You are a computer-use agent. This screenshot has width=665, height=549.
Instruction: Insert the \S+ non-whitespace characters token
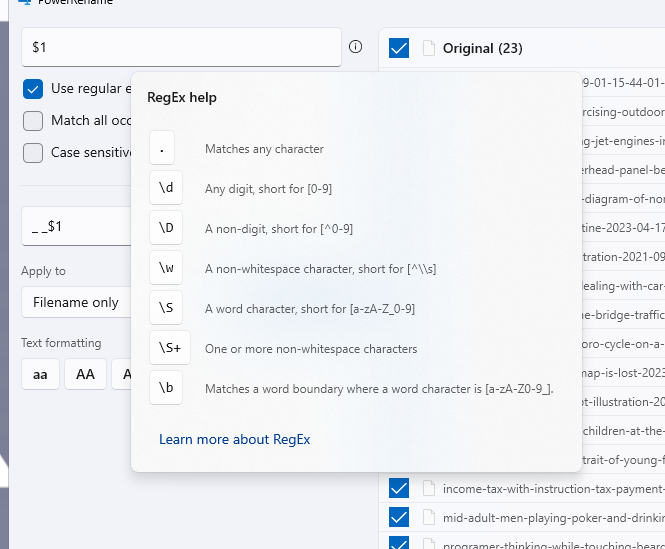tap(170, 347)
